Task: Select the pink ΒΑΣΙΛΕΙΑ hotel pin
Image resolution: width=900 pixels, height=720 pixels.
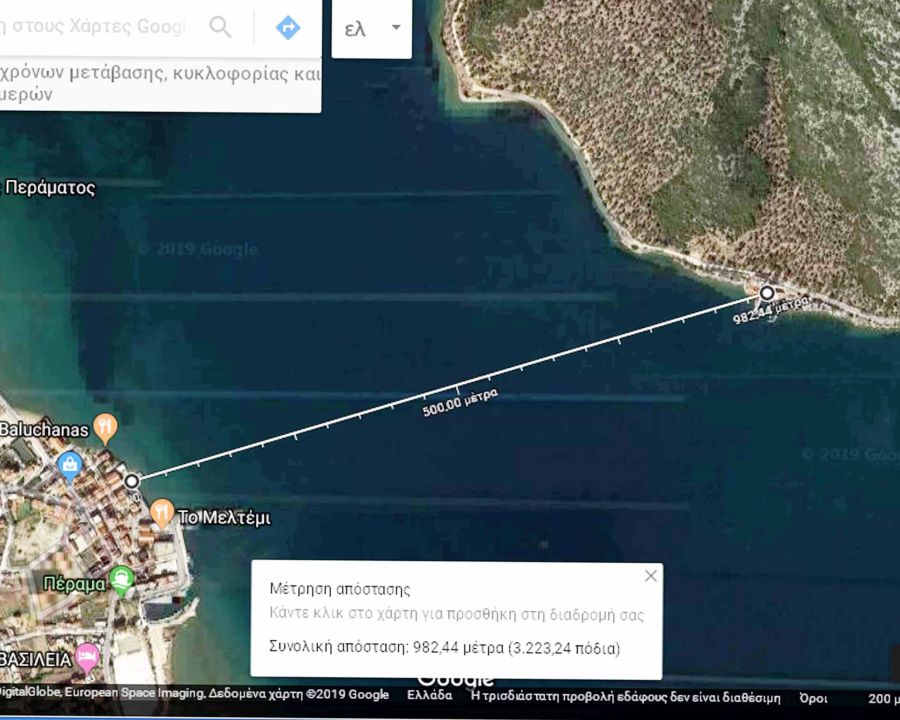Action: pyautogui.click(x=87, y=657)
